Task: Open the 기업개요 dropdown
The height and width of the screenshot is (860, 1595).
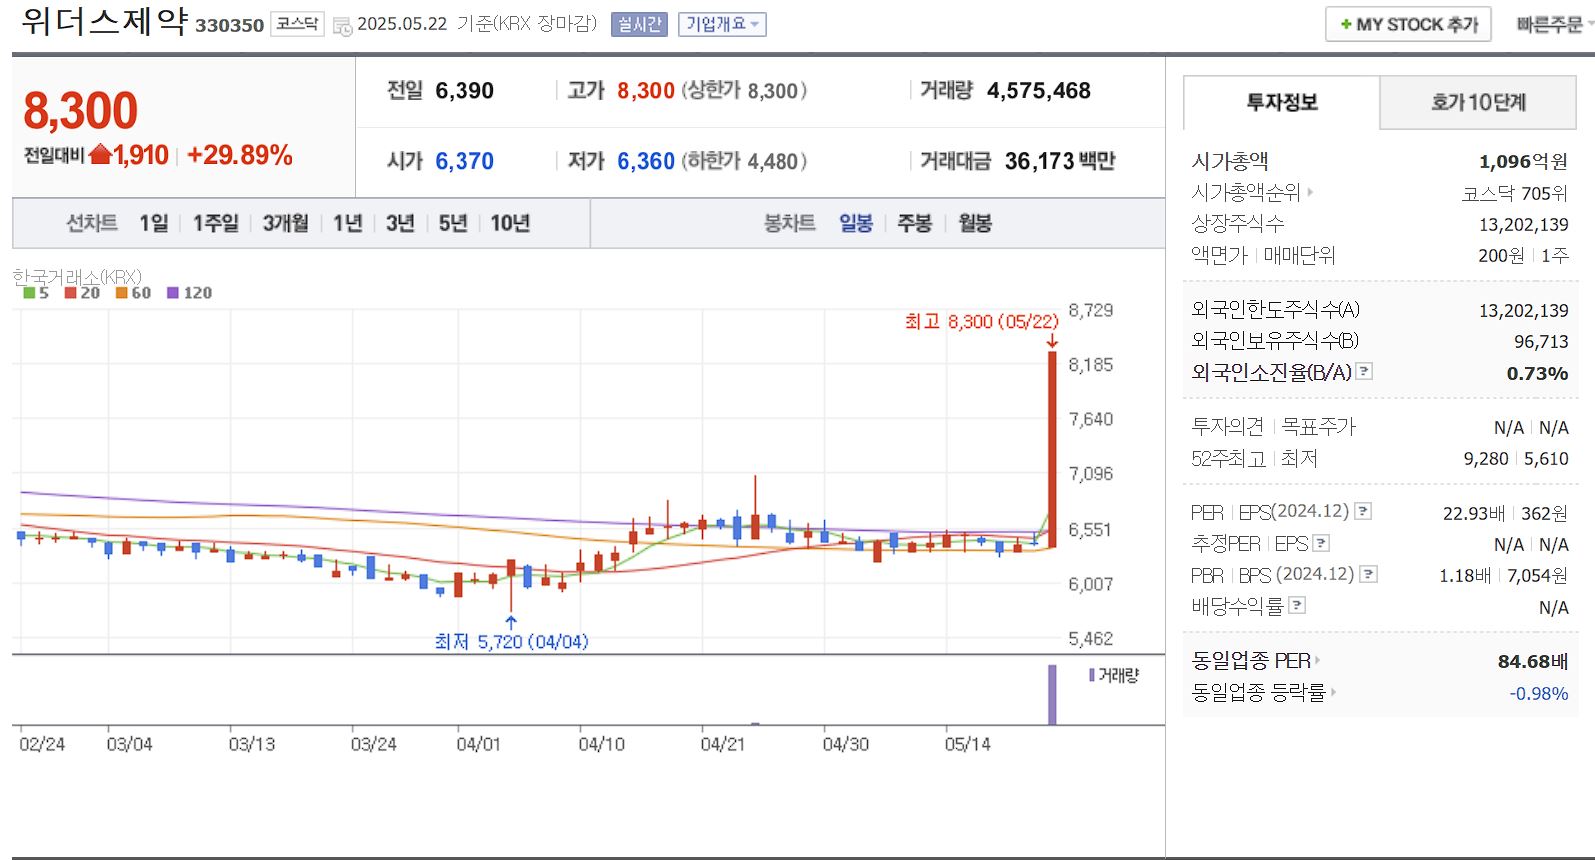Action: [722, 24]
